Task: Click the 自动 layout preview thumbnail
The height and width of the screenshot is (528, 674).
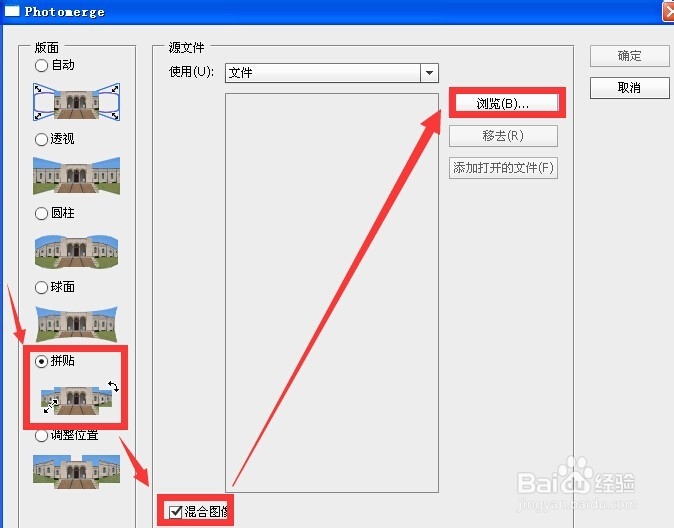Action: [77, 102]
